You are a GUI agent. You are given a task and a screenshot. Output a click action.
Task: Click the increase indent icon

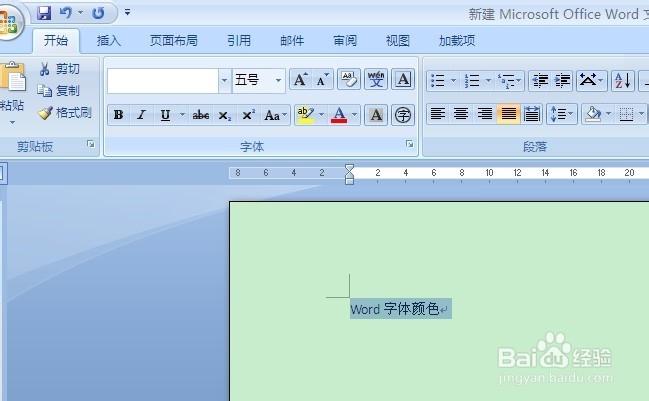point(562,80)
